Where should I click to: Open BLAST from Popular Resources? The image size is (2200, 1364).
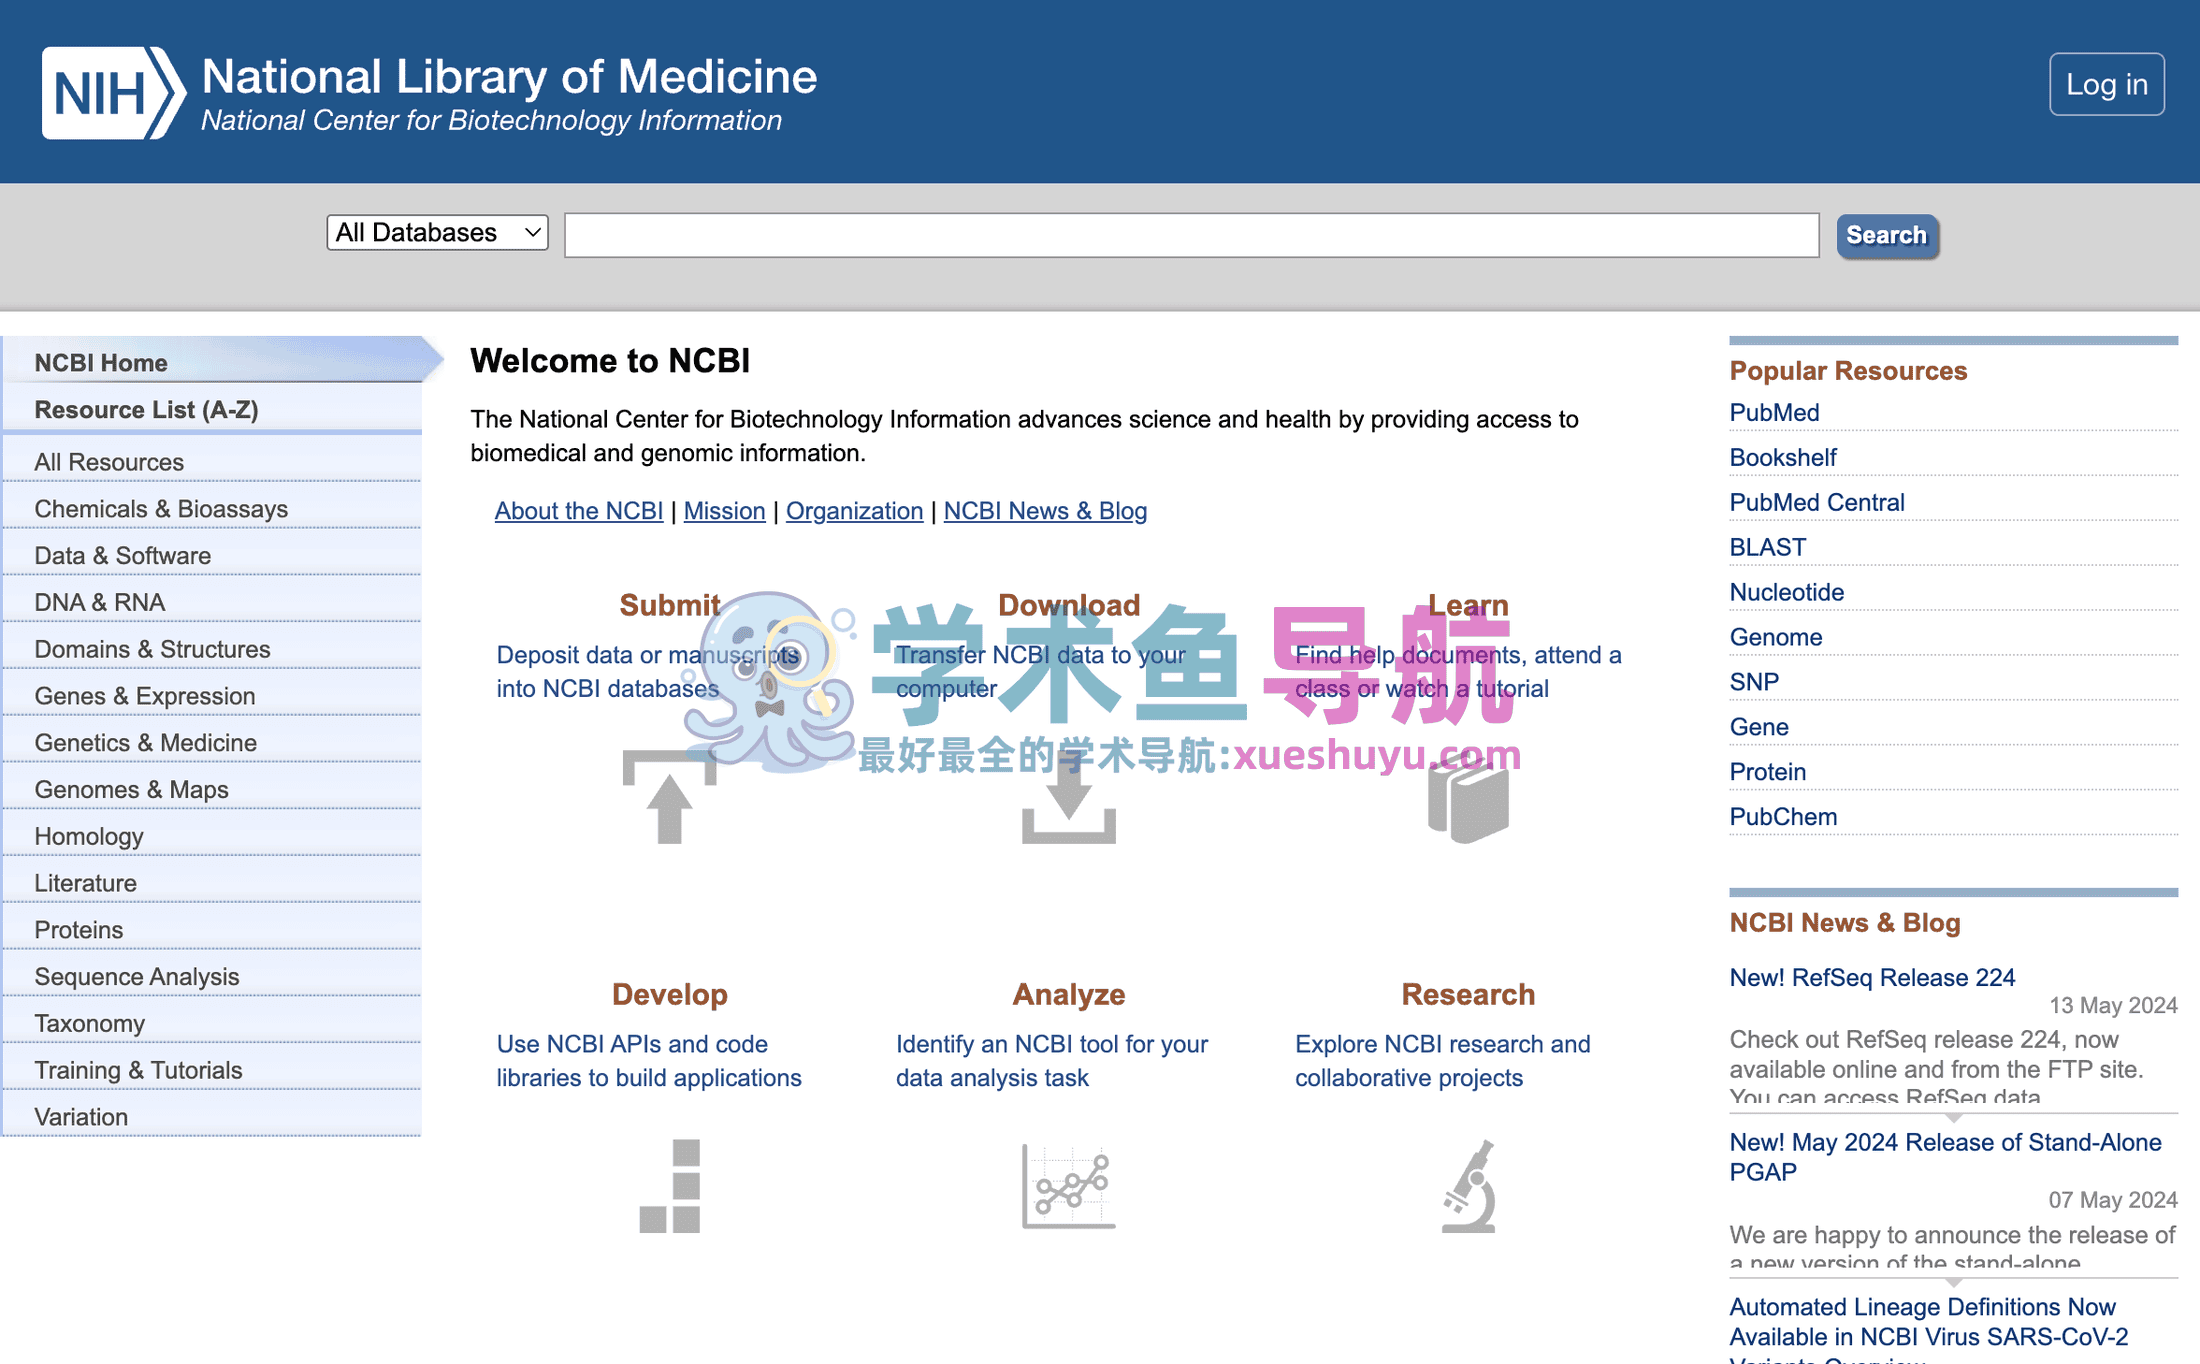(1767, 547)
